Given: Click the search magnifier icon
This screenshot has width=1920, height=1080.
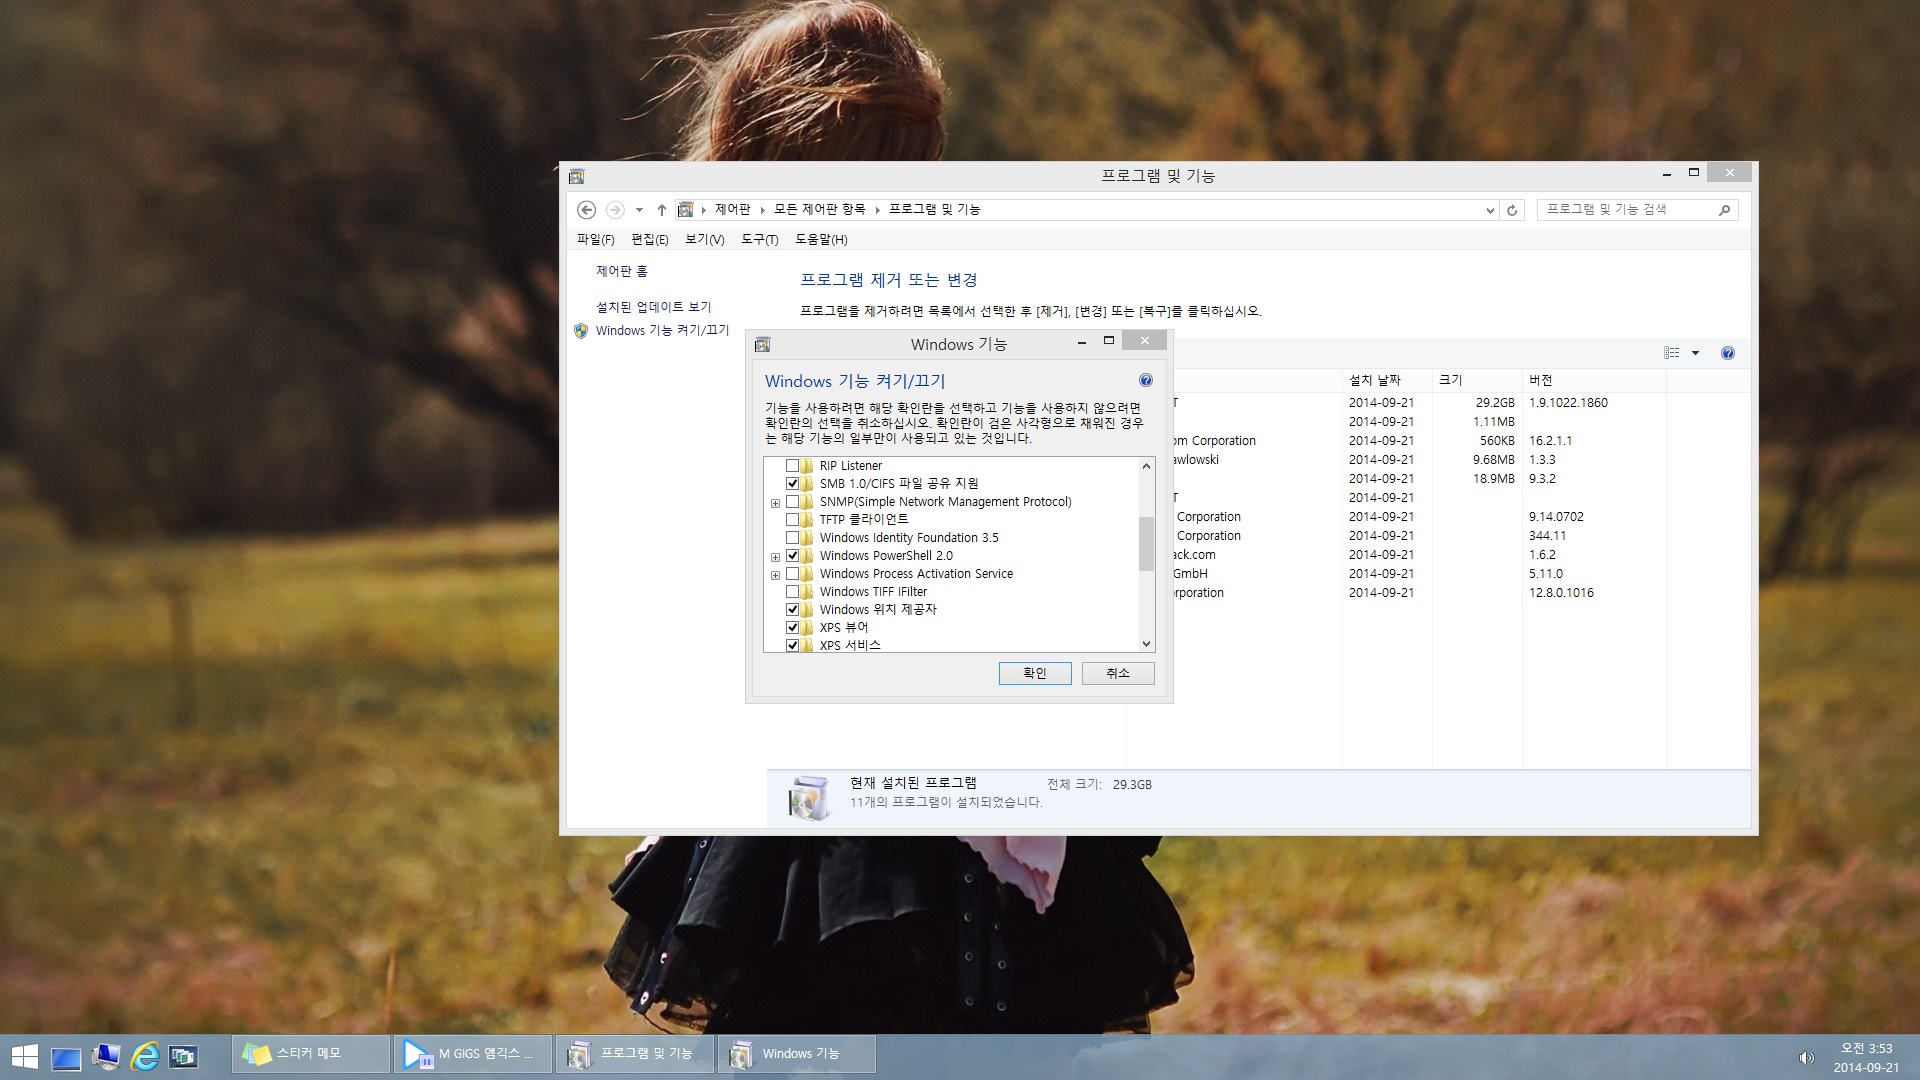Looking at the screenshot, I should click(x=1724, y=210).
